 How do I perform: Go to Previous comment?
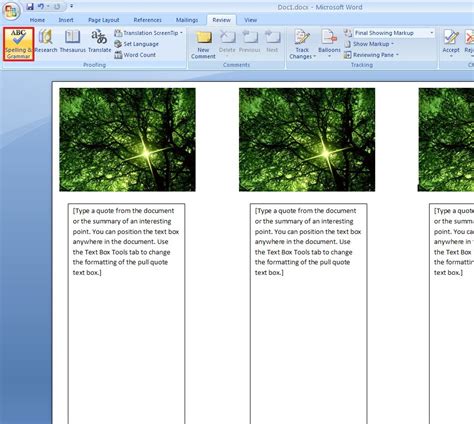click(x=250, y=42)
